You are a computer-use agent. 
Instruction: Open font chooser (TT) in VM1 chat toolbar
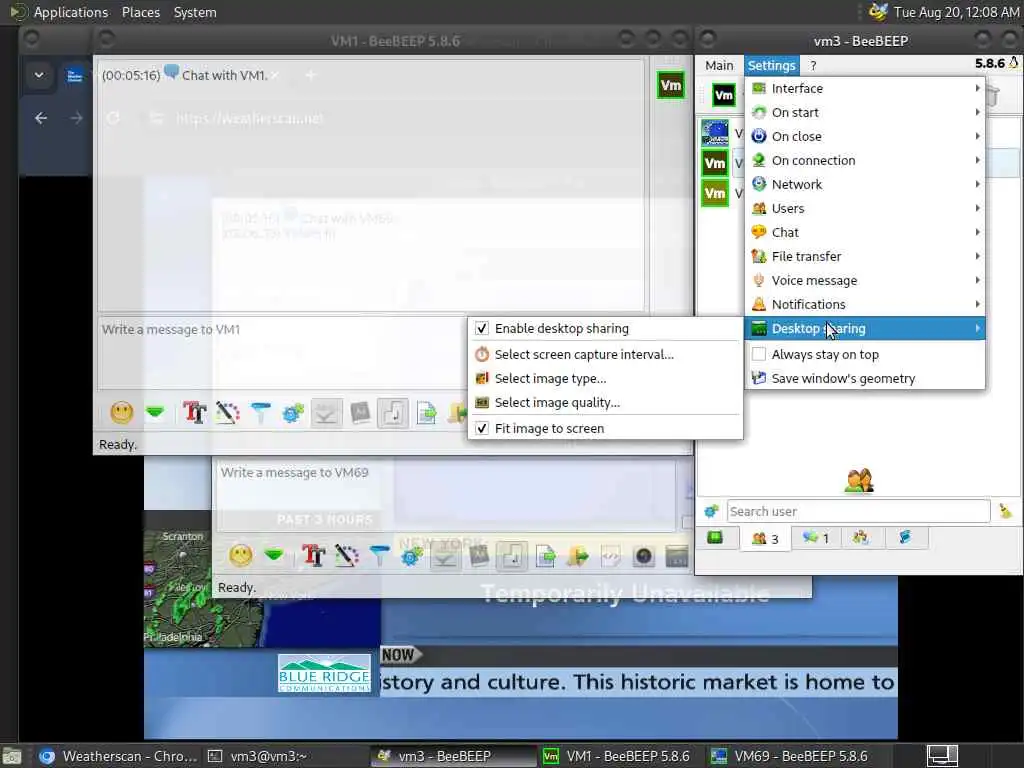(195, 412)
